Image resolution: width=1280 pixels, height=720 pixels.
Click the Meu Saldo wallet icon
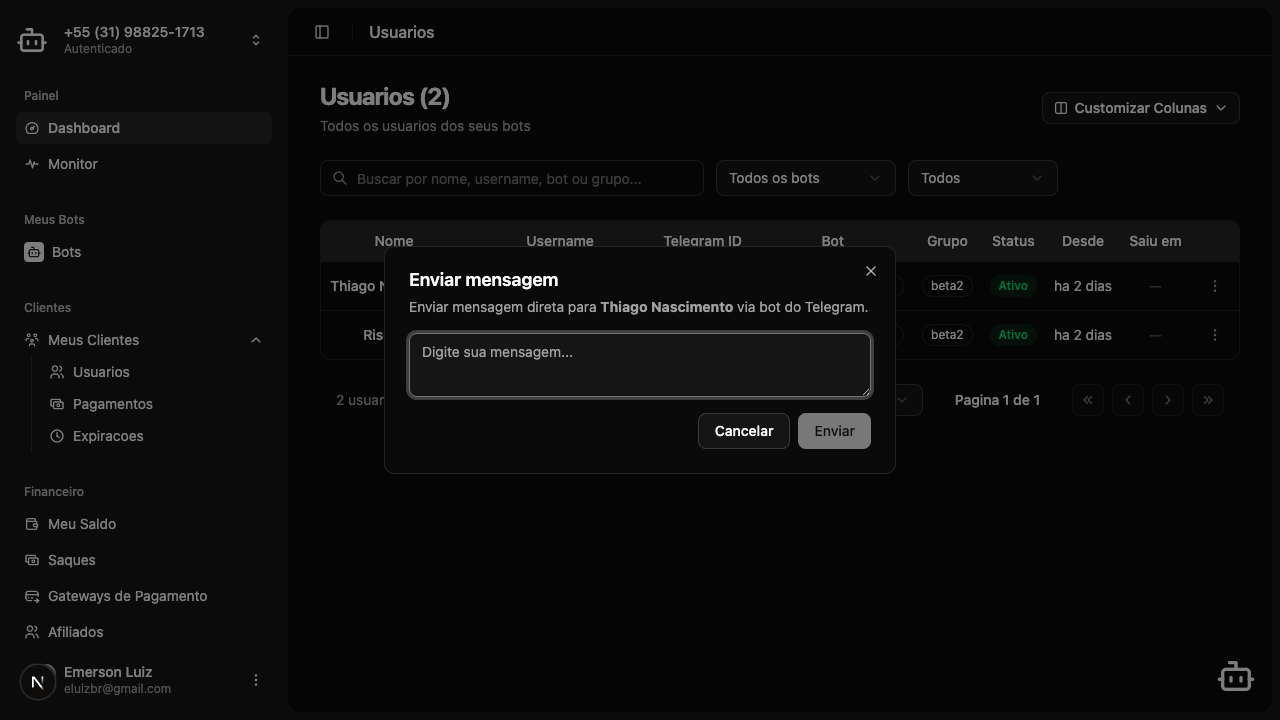pos(32,524)
